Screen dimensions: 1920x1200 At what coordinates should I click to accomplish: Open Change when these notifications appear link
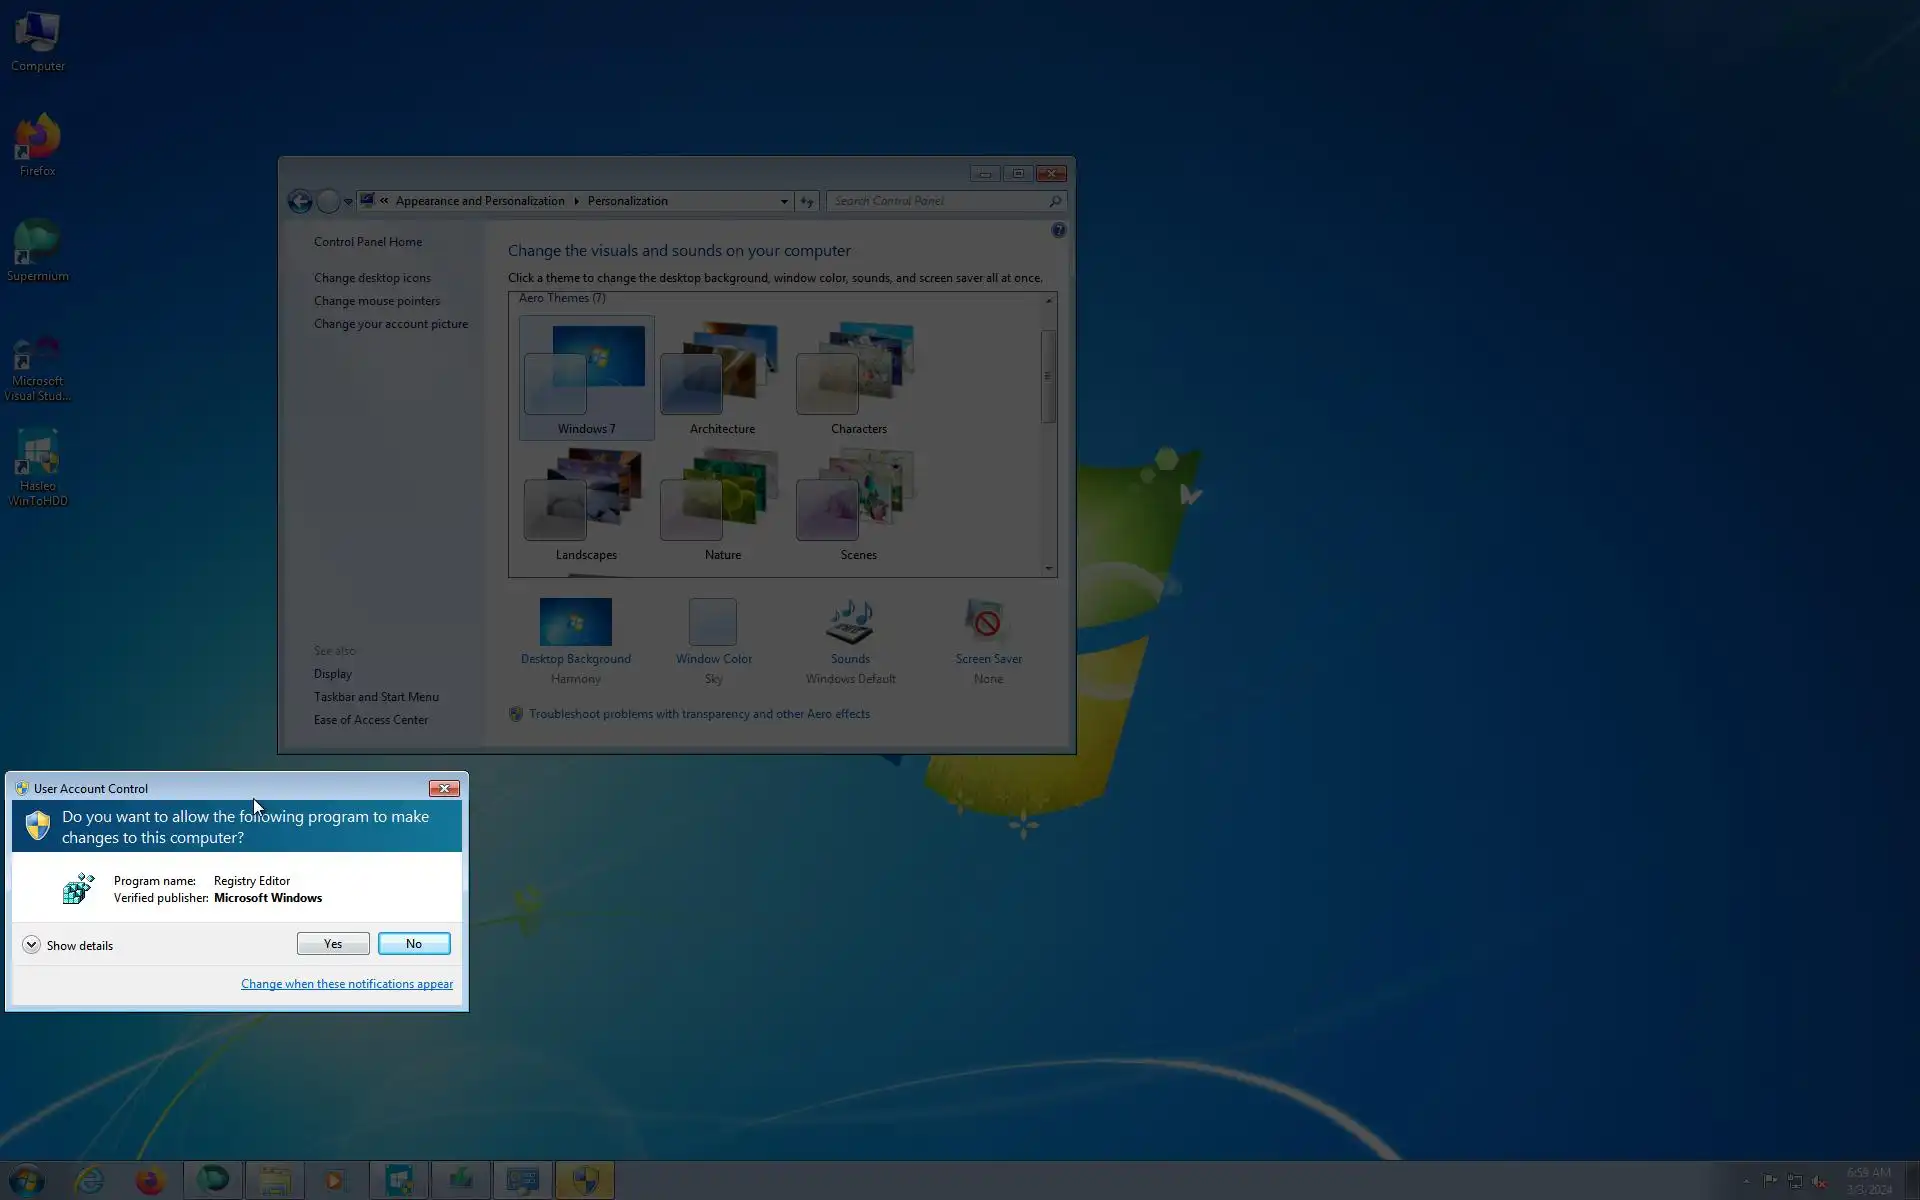tap(346, 984)
